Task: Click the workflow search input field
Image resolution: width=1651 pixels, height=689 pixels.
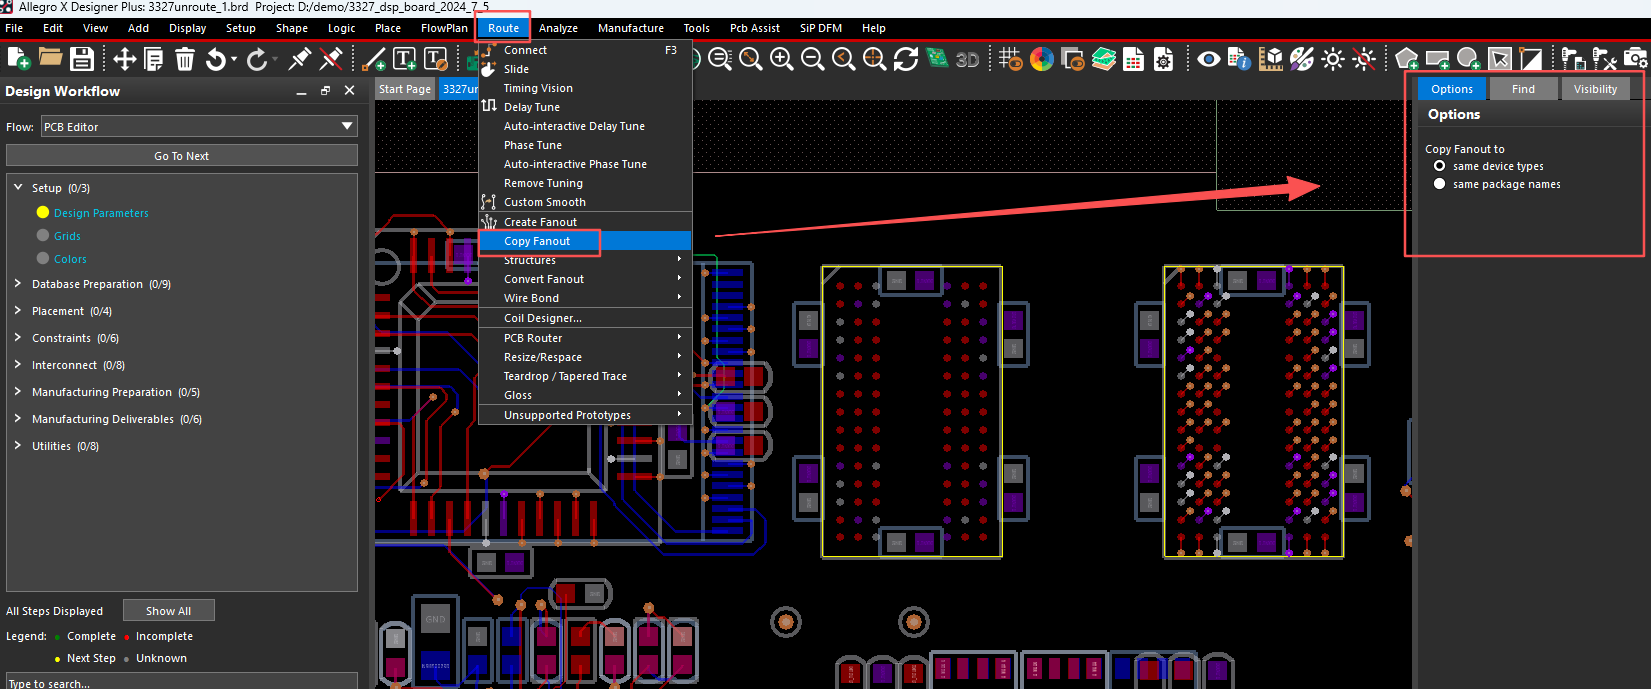Action: (180, 682)
